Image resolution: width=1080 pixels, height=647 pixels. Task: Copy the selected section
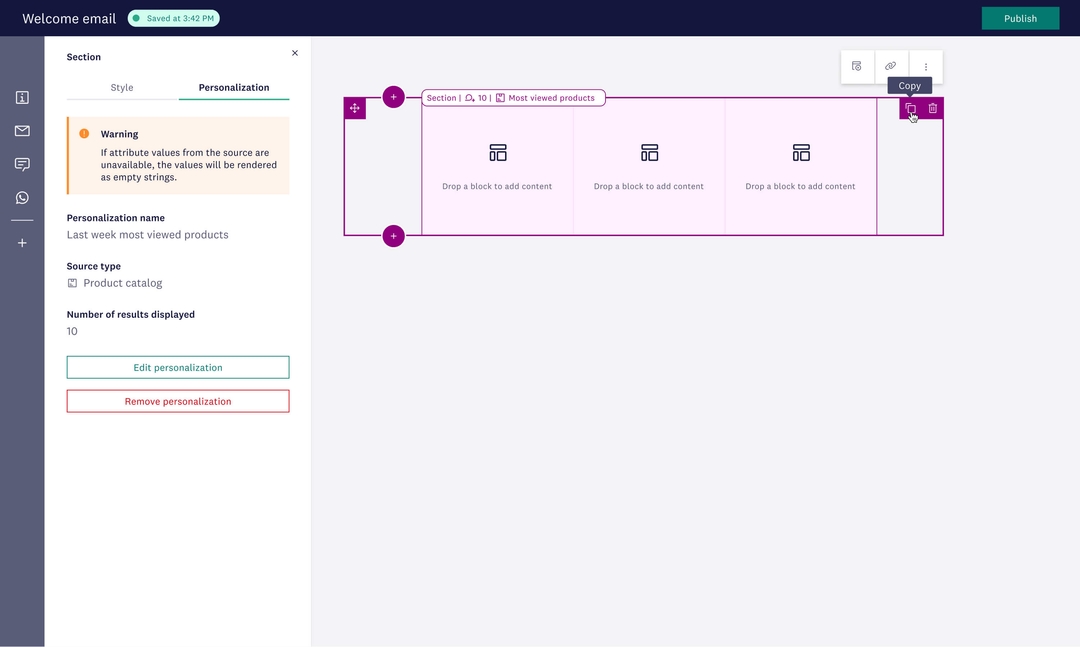pyautogui.click(x=910, y=107)
